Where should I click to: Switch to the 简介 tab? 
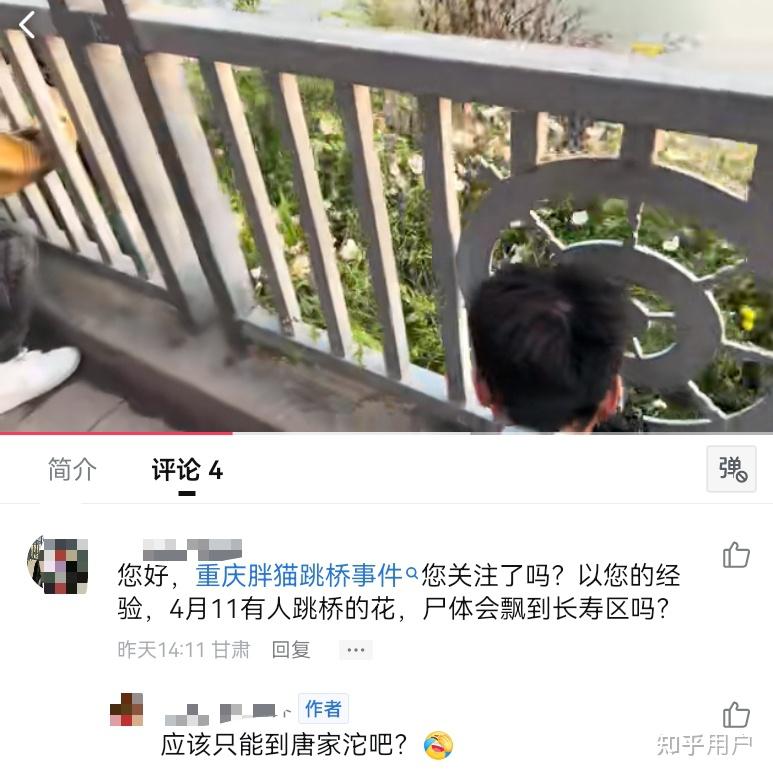(72, 469)
